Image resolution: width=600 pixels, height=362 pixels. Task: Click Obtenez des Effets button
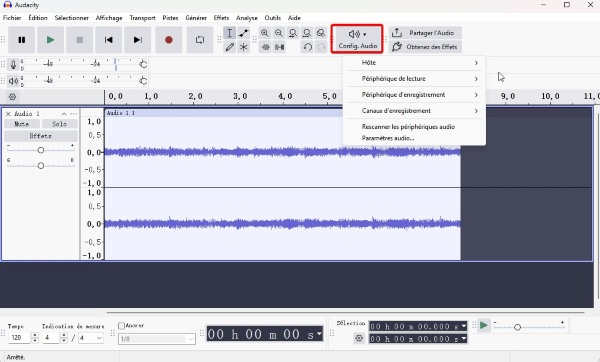point(425,47)
